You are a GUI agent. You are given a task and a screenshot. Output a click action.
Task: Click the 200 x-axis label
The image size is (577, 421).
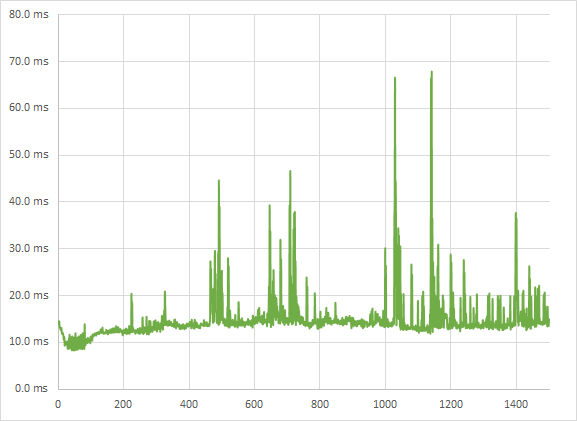pos(123,404)
